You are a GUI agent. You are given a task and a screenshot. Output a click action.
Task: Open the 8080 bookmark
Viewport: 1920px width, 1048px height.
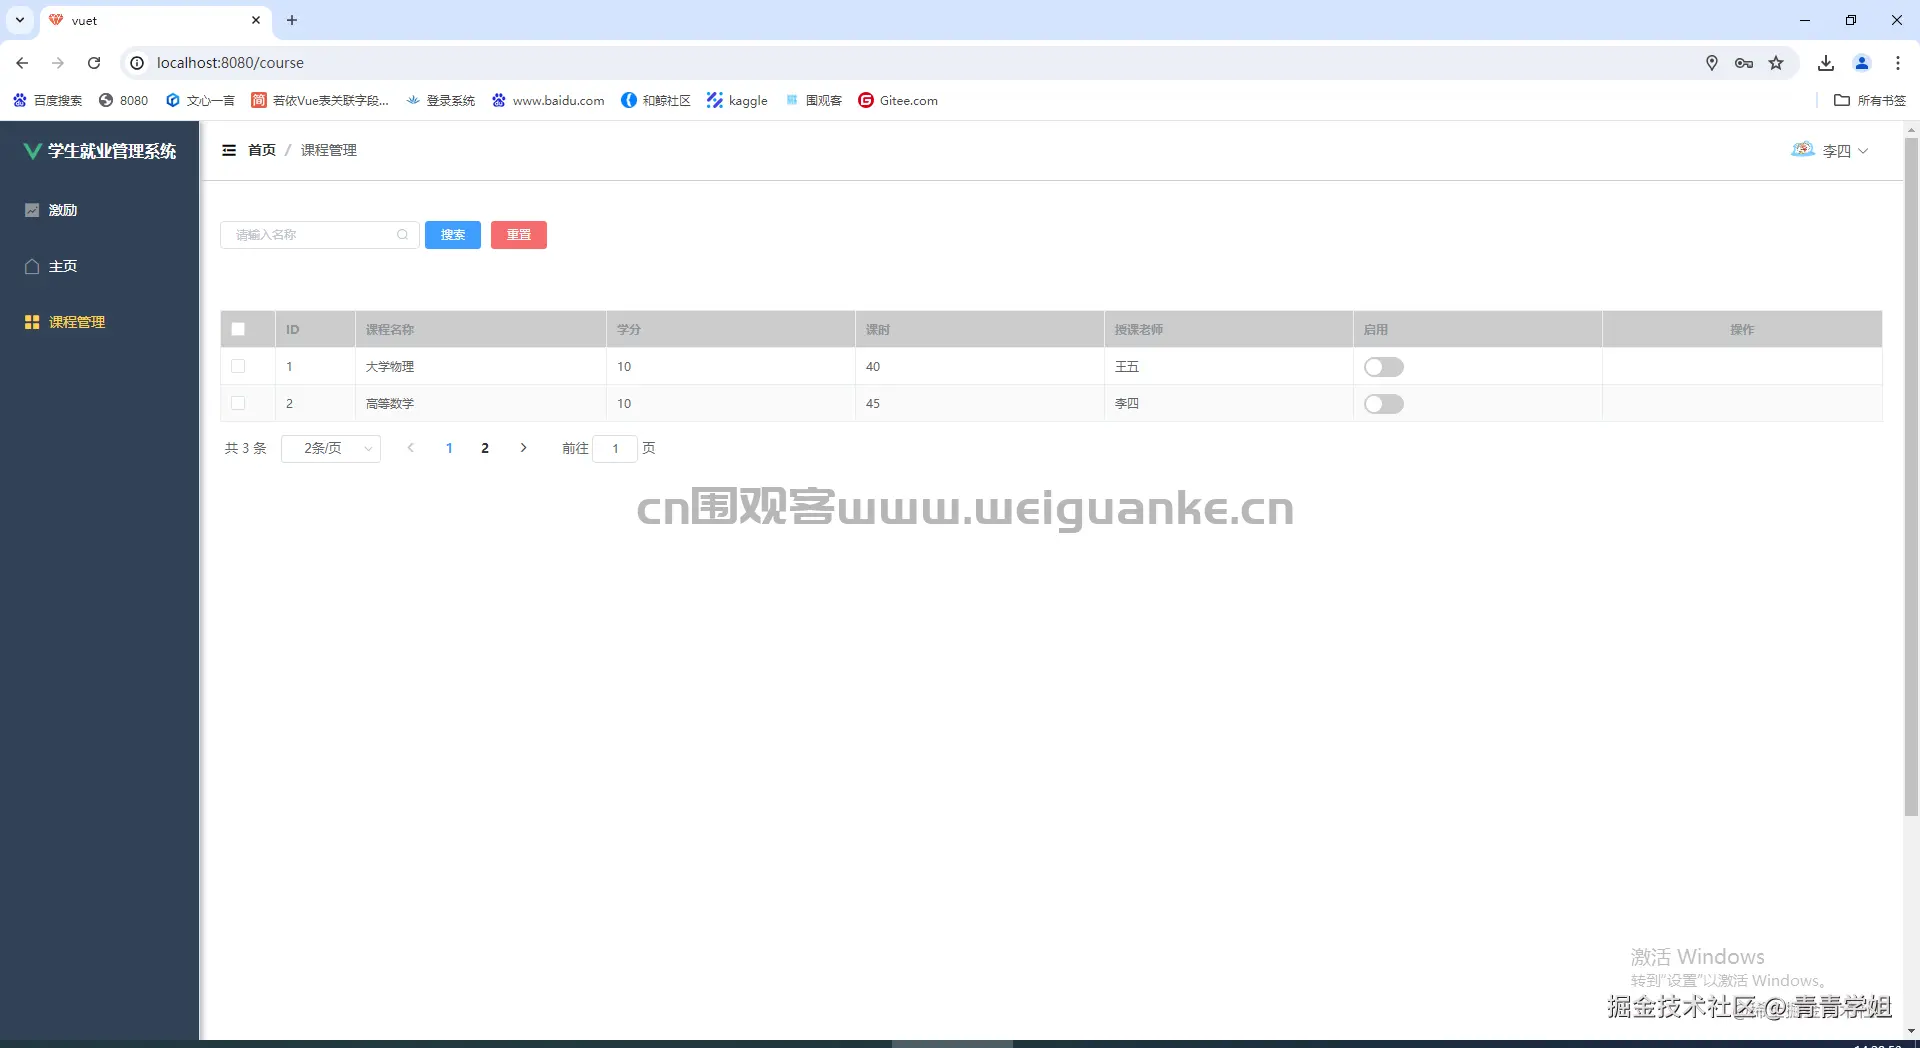tap(123, 100)
